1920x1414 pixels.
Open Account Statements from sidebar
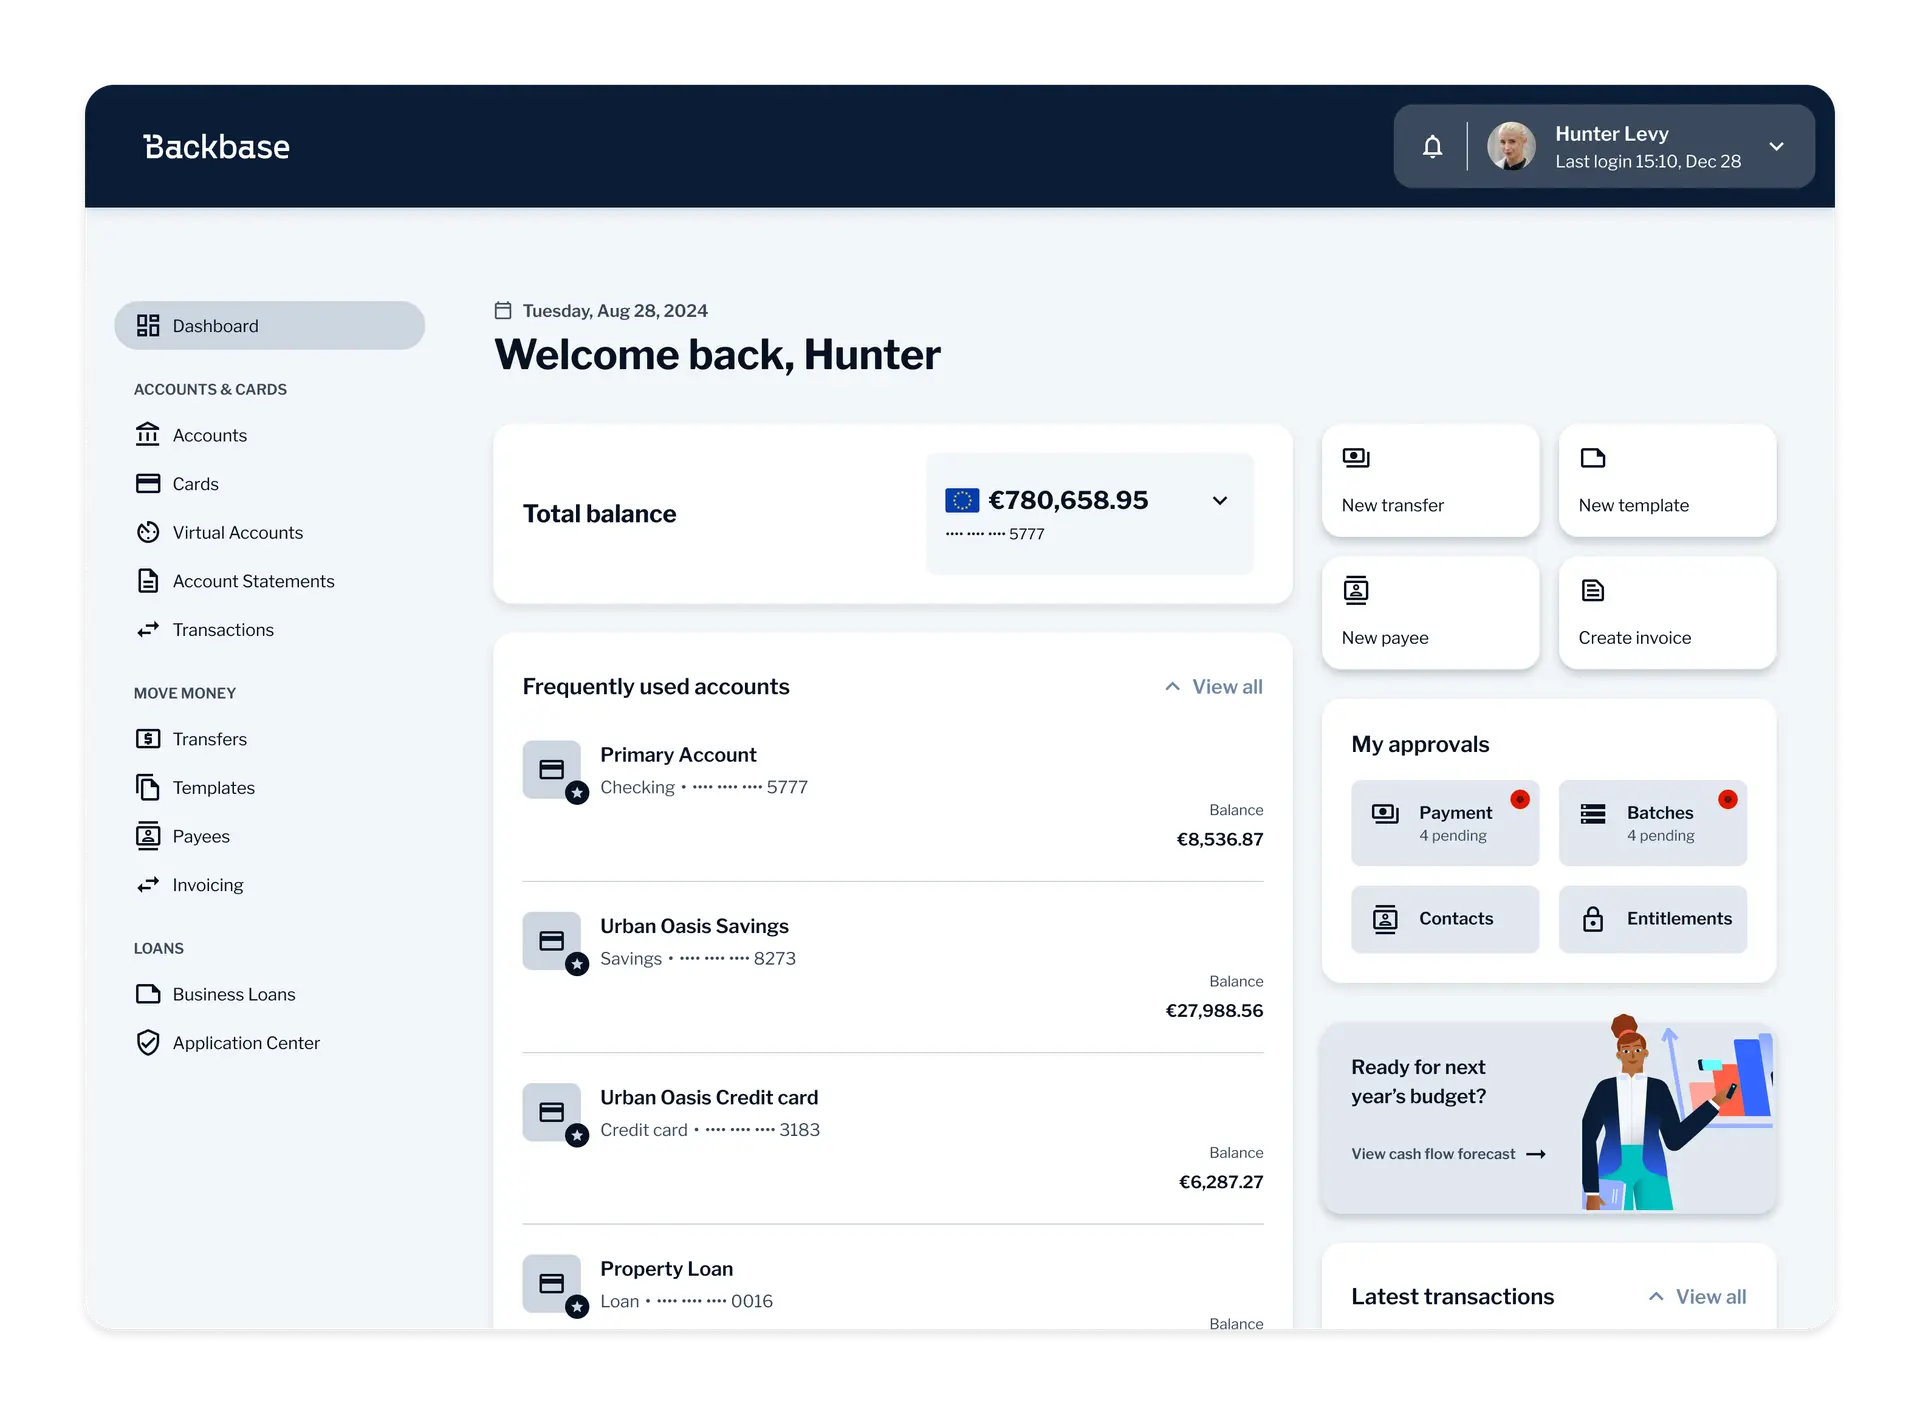tap(253, 582)
